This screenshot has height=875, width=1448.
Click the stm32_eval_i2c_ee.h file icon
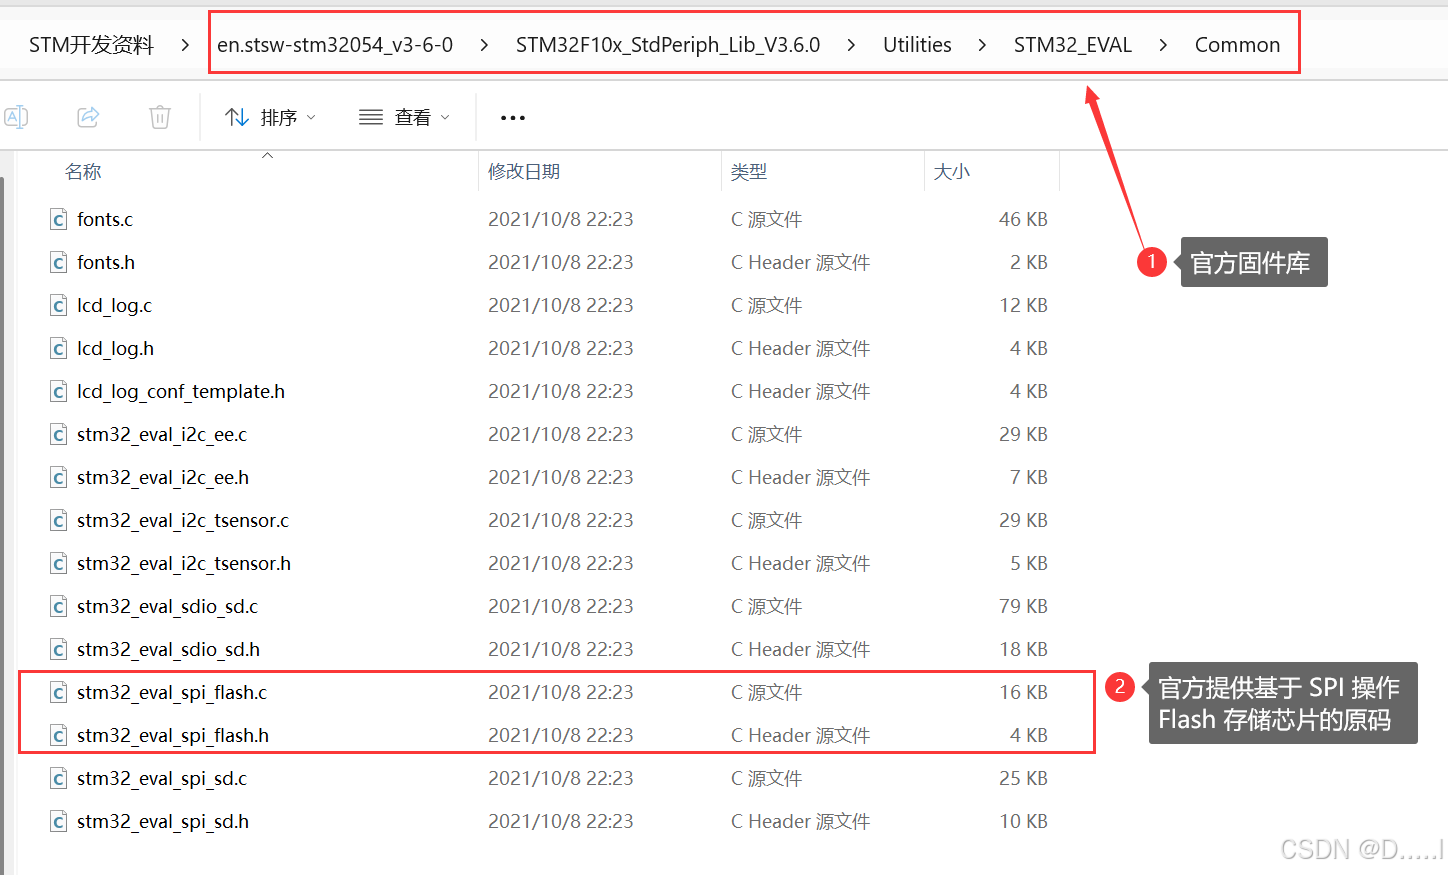(x=59, y=477)
